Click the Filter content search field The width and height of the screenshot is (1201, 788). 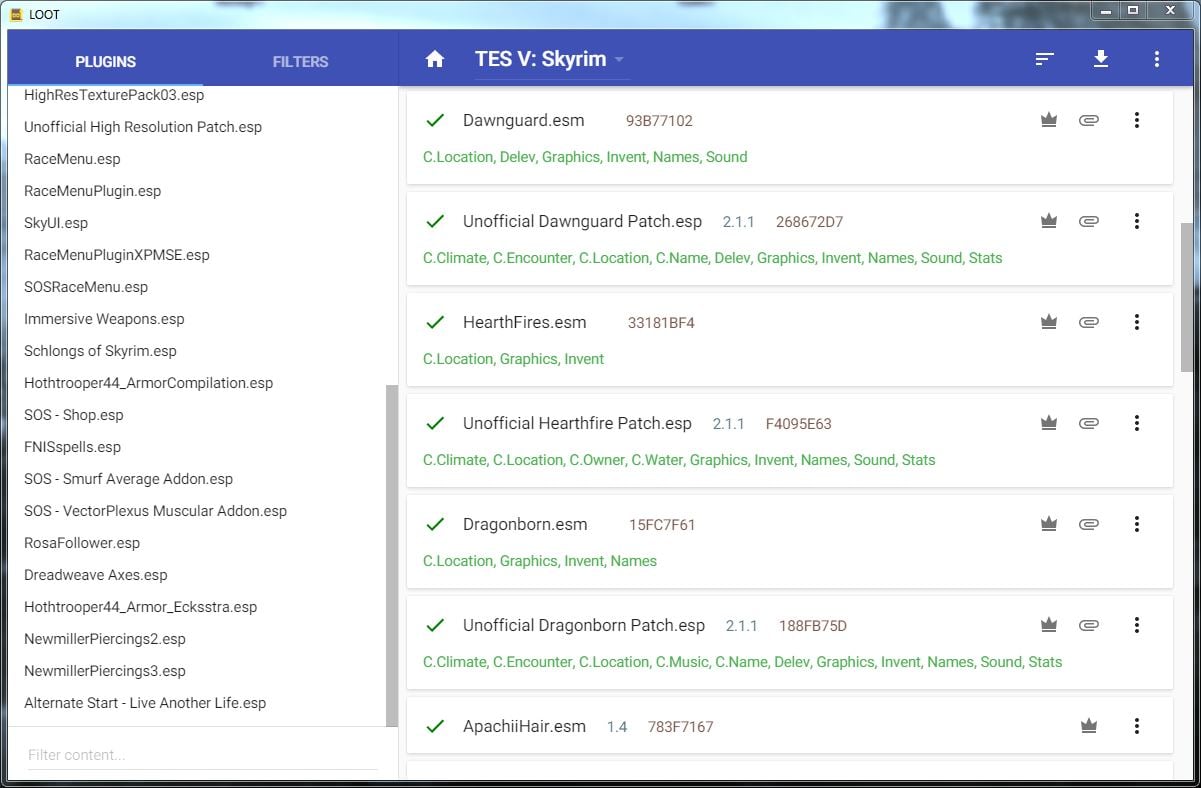[202, 755]
